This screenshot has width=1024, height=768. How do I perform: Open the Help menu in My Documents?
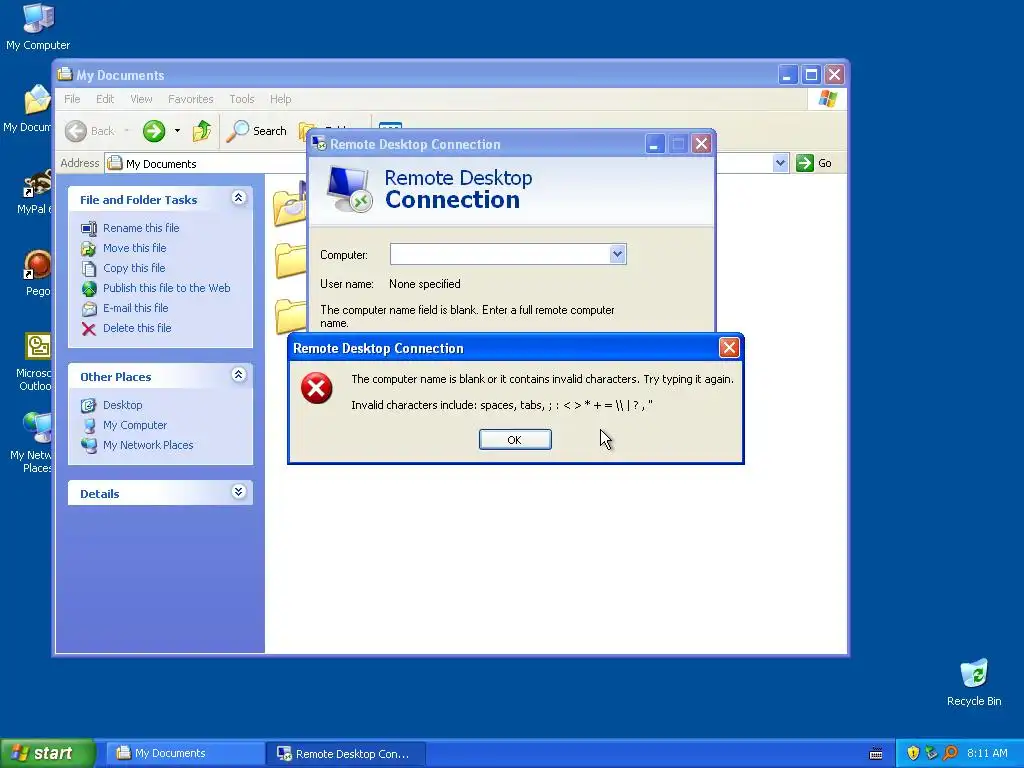[281, 99]
